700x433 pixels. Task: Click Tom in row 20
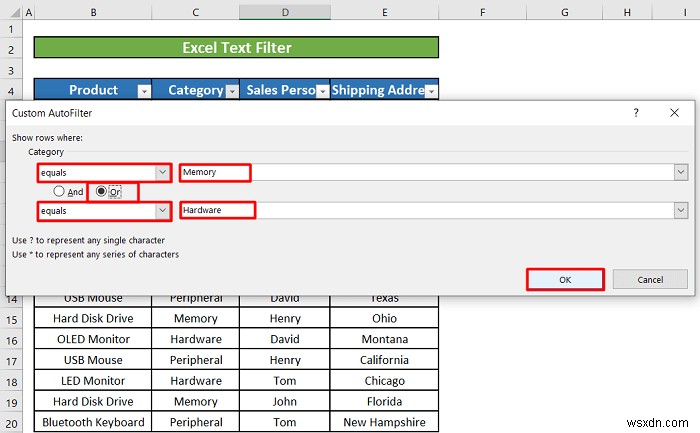[x=285, y=422]
